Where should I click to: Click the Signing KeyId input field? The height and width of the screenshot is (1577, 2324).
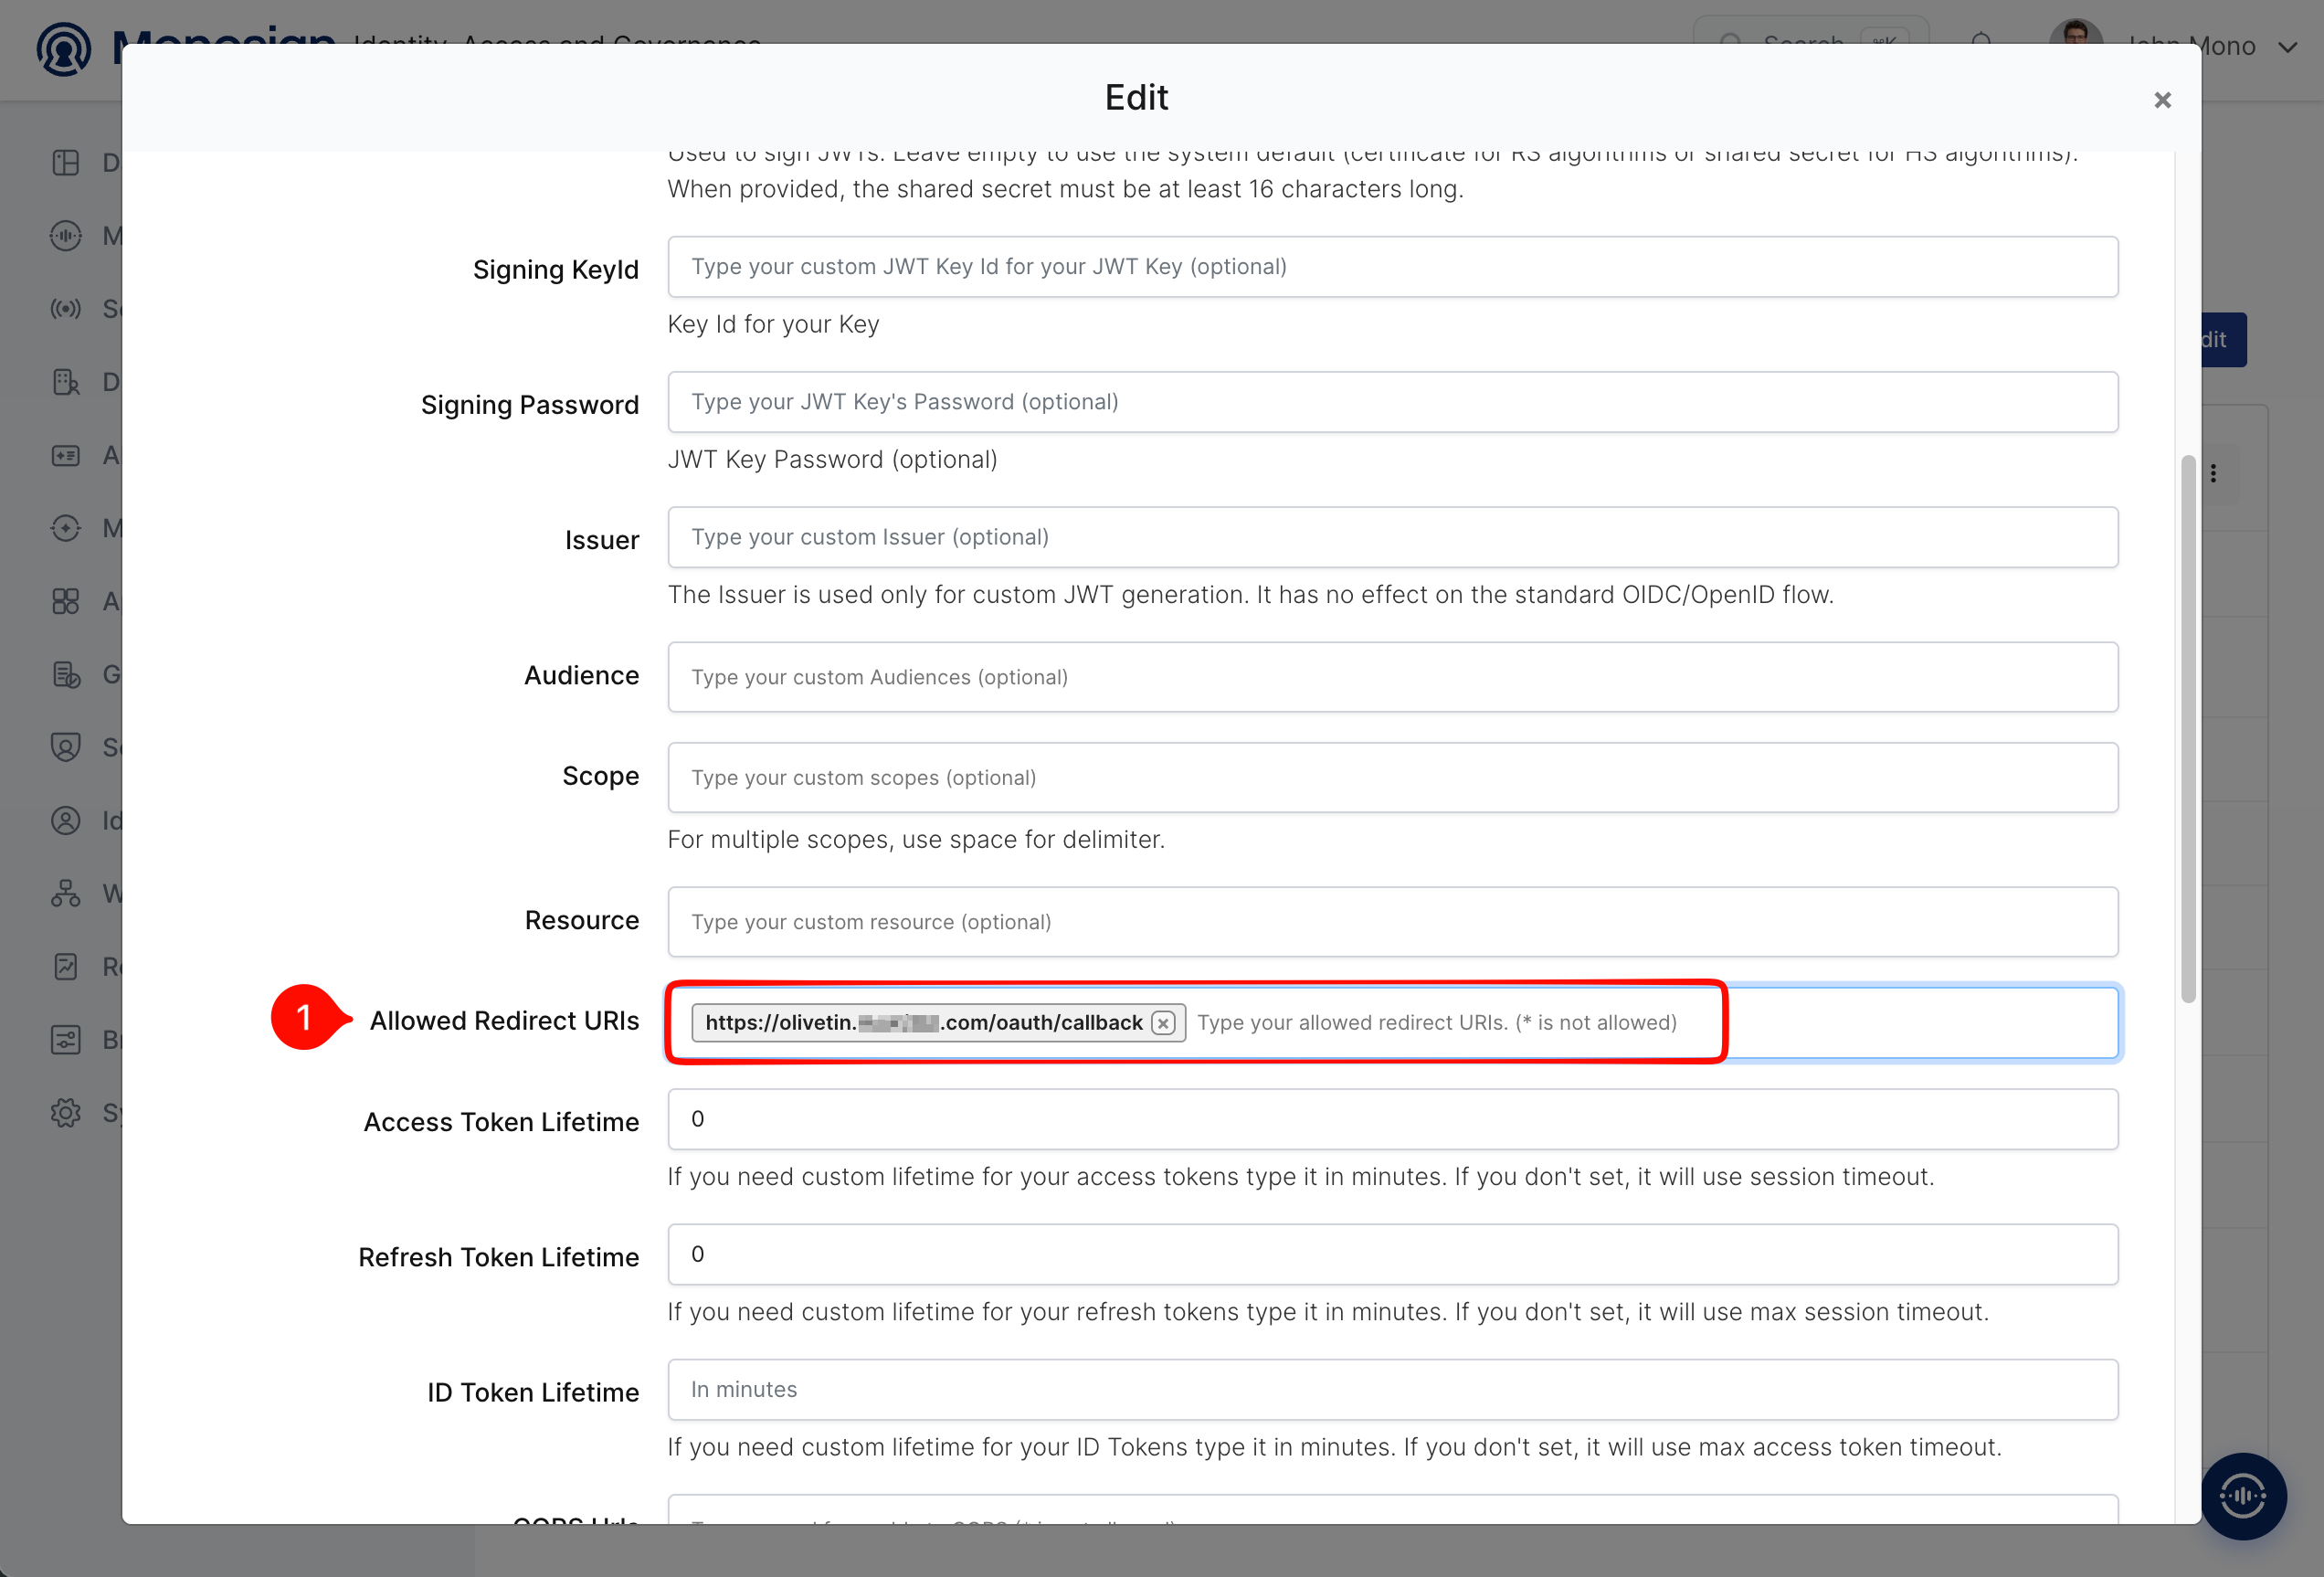[1392, 267]
